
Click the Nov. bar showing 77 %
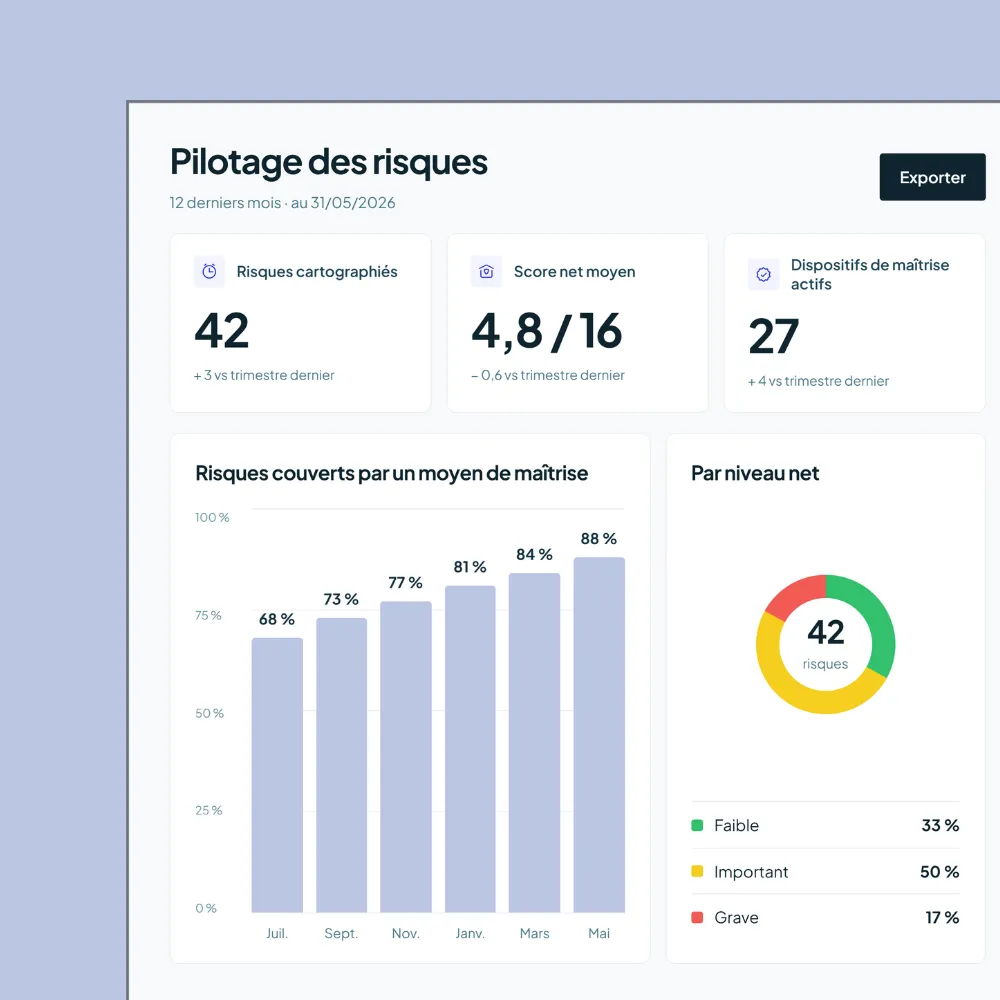pos(406,757)
